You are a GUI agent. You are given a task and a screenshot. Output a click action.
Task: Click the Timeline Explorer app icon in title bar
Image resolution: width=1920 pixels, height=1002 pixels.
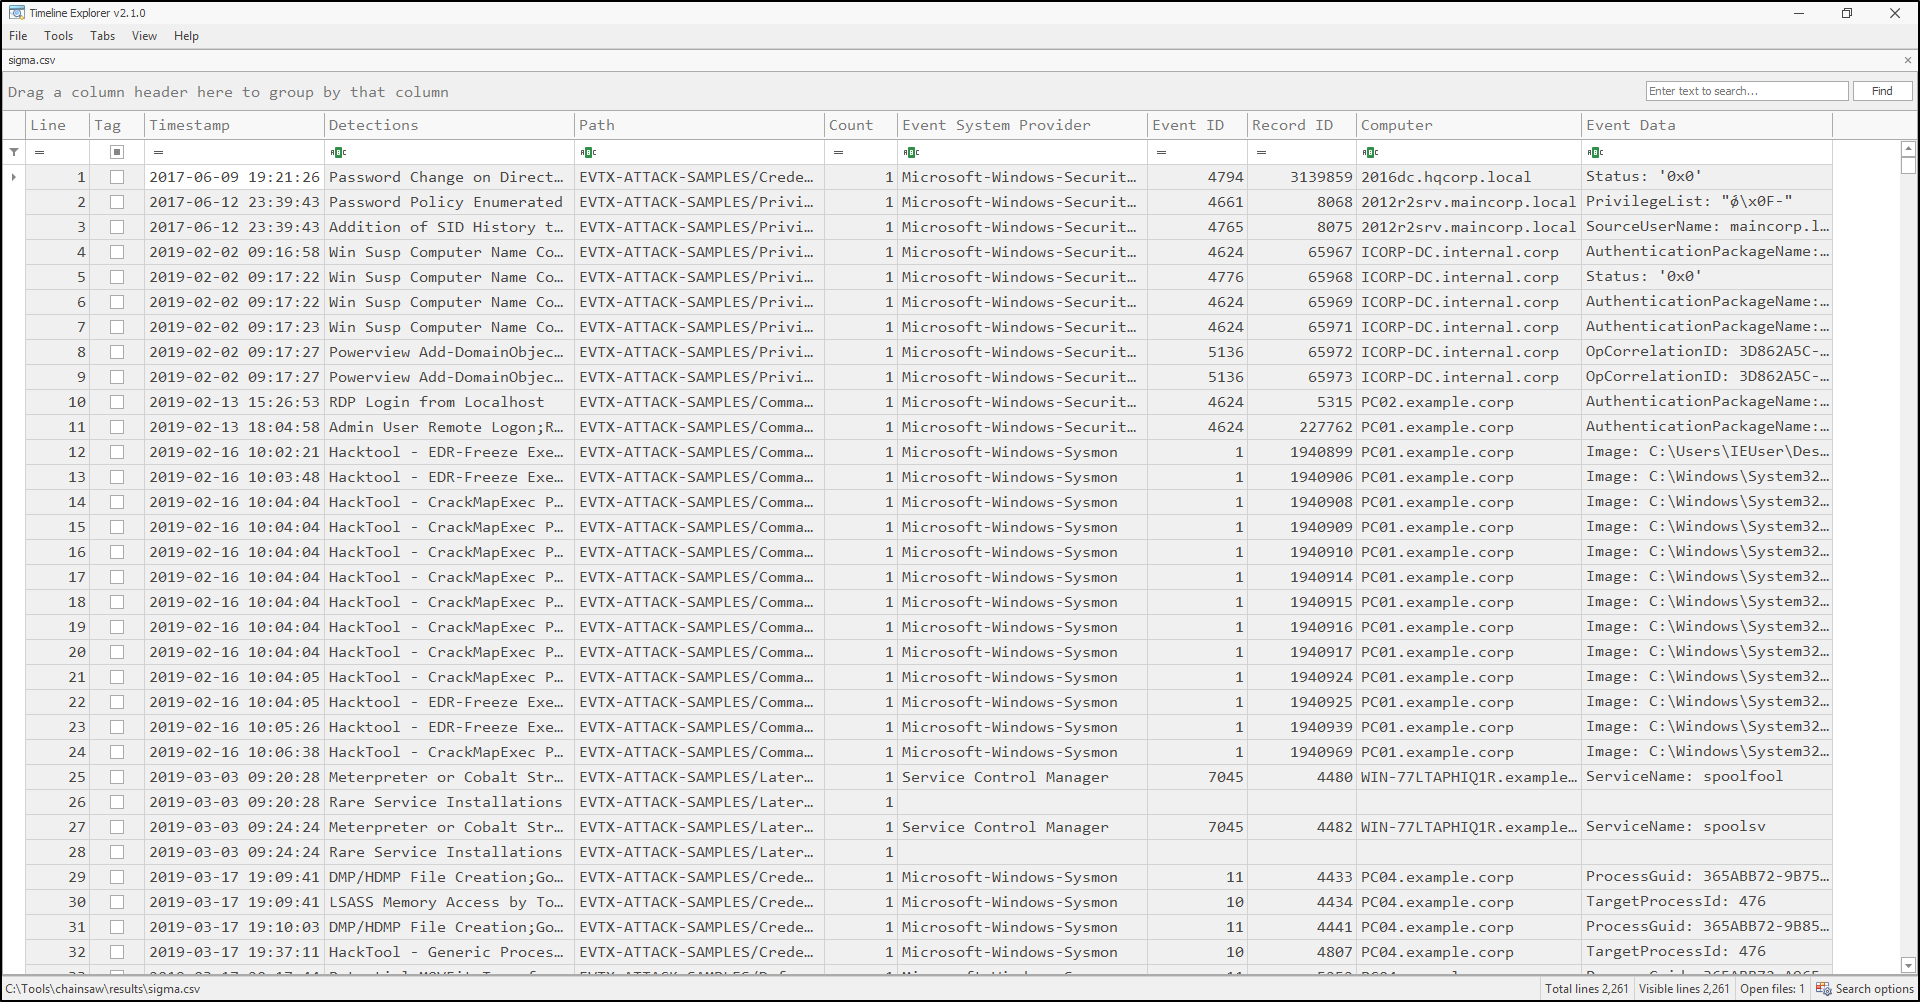(x=16, y=13)
